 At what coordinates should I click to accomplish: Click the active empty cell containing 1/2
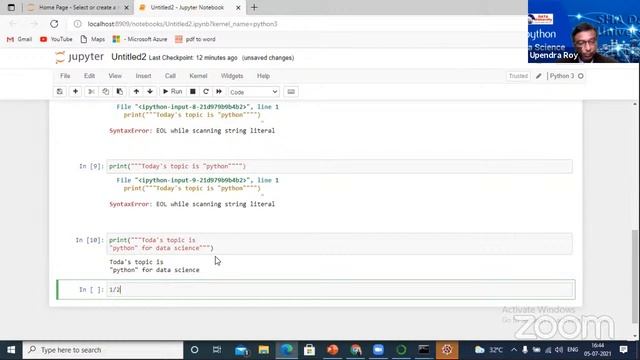(x=339, y=289)
